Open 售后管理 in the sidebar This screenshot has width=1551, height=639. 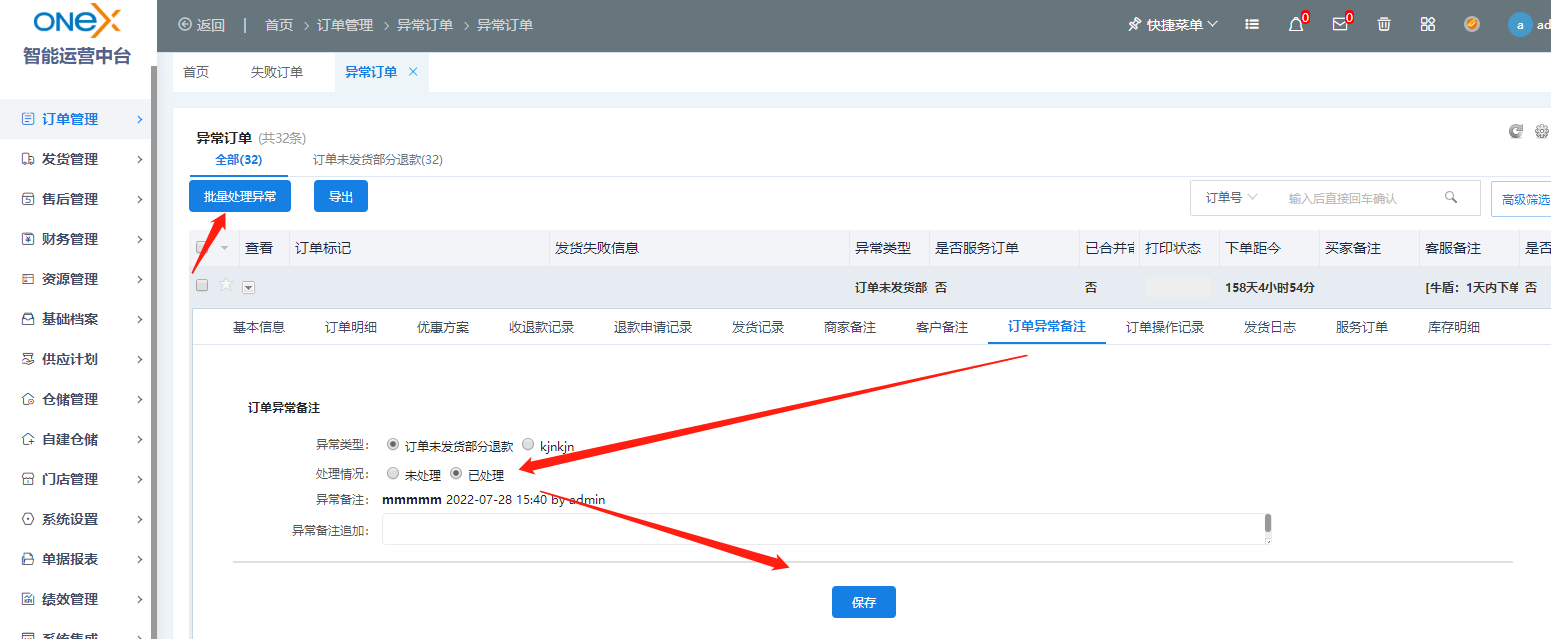point(76,199)
